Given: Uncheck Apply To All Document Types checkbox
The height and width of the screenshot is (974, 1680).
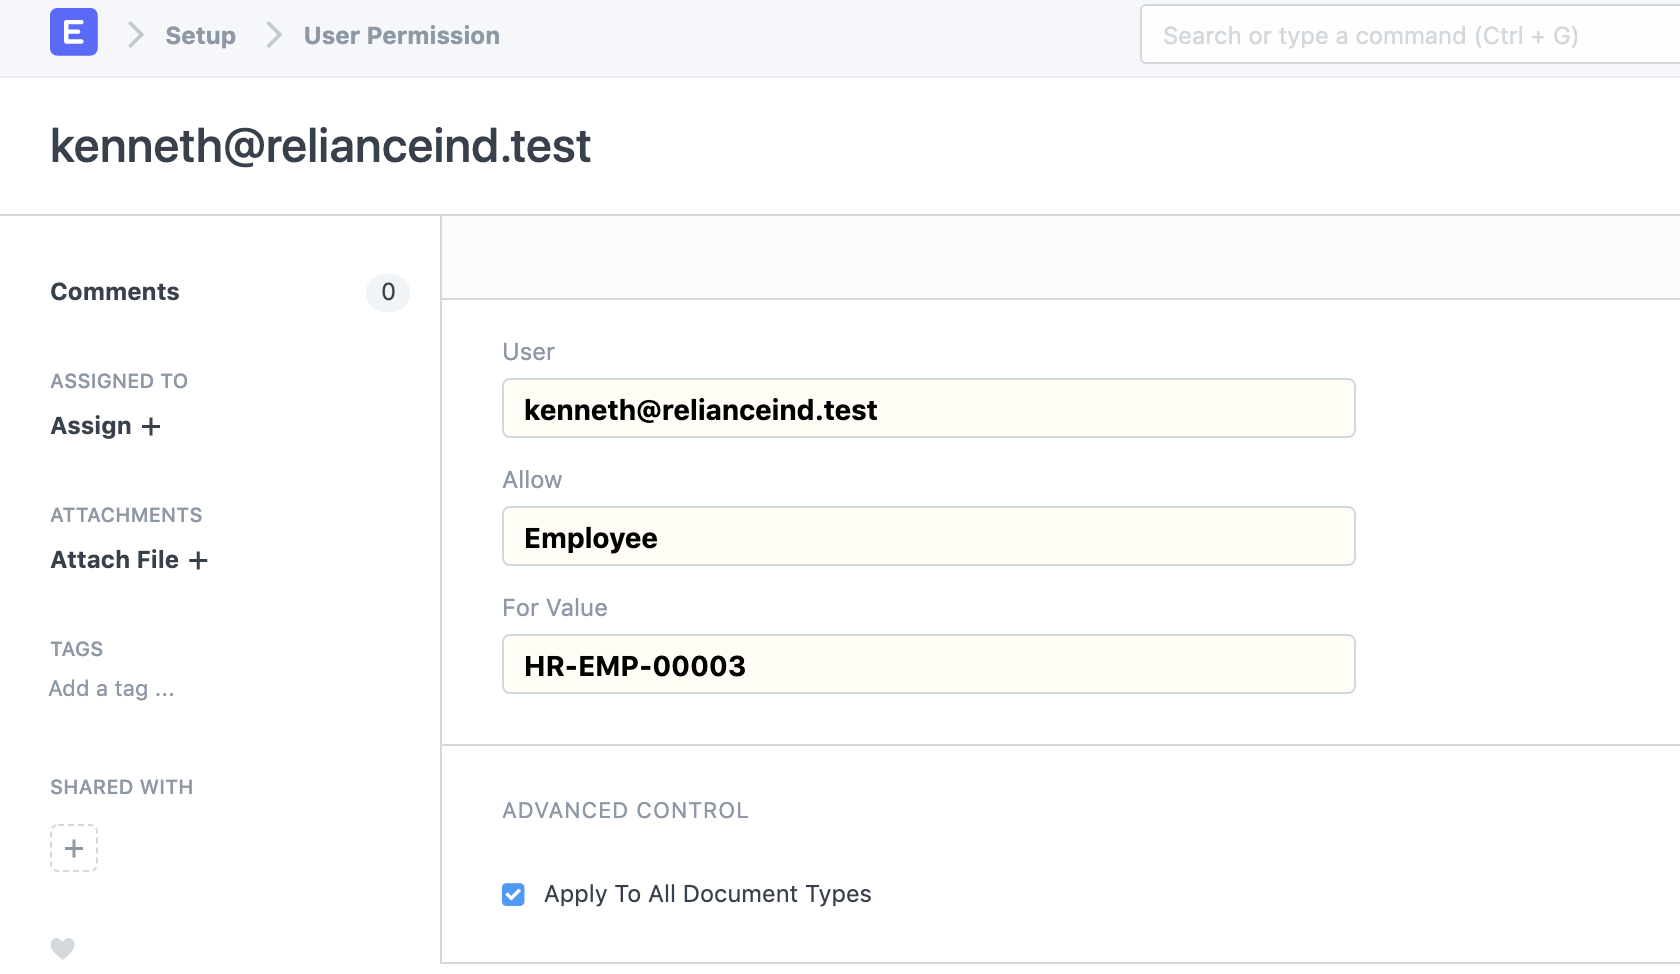Looking at the screenshot, I should [x=513, y=894].
